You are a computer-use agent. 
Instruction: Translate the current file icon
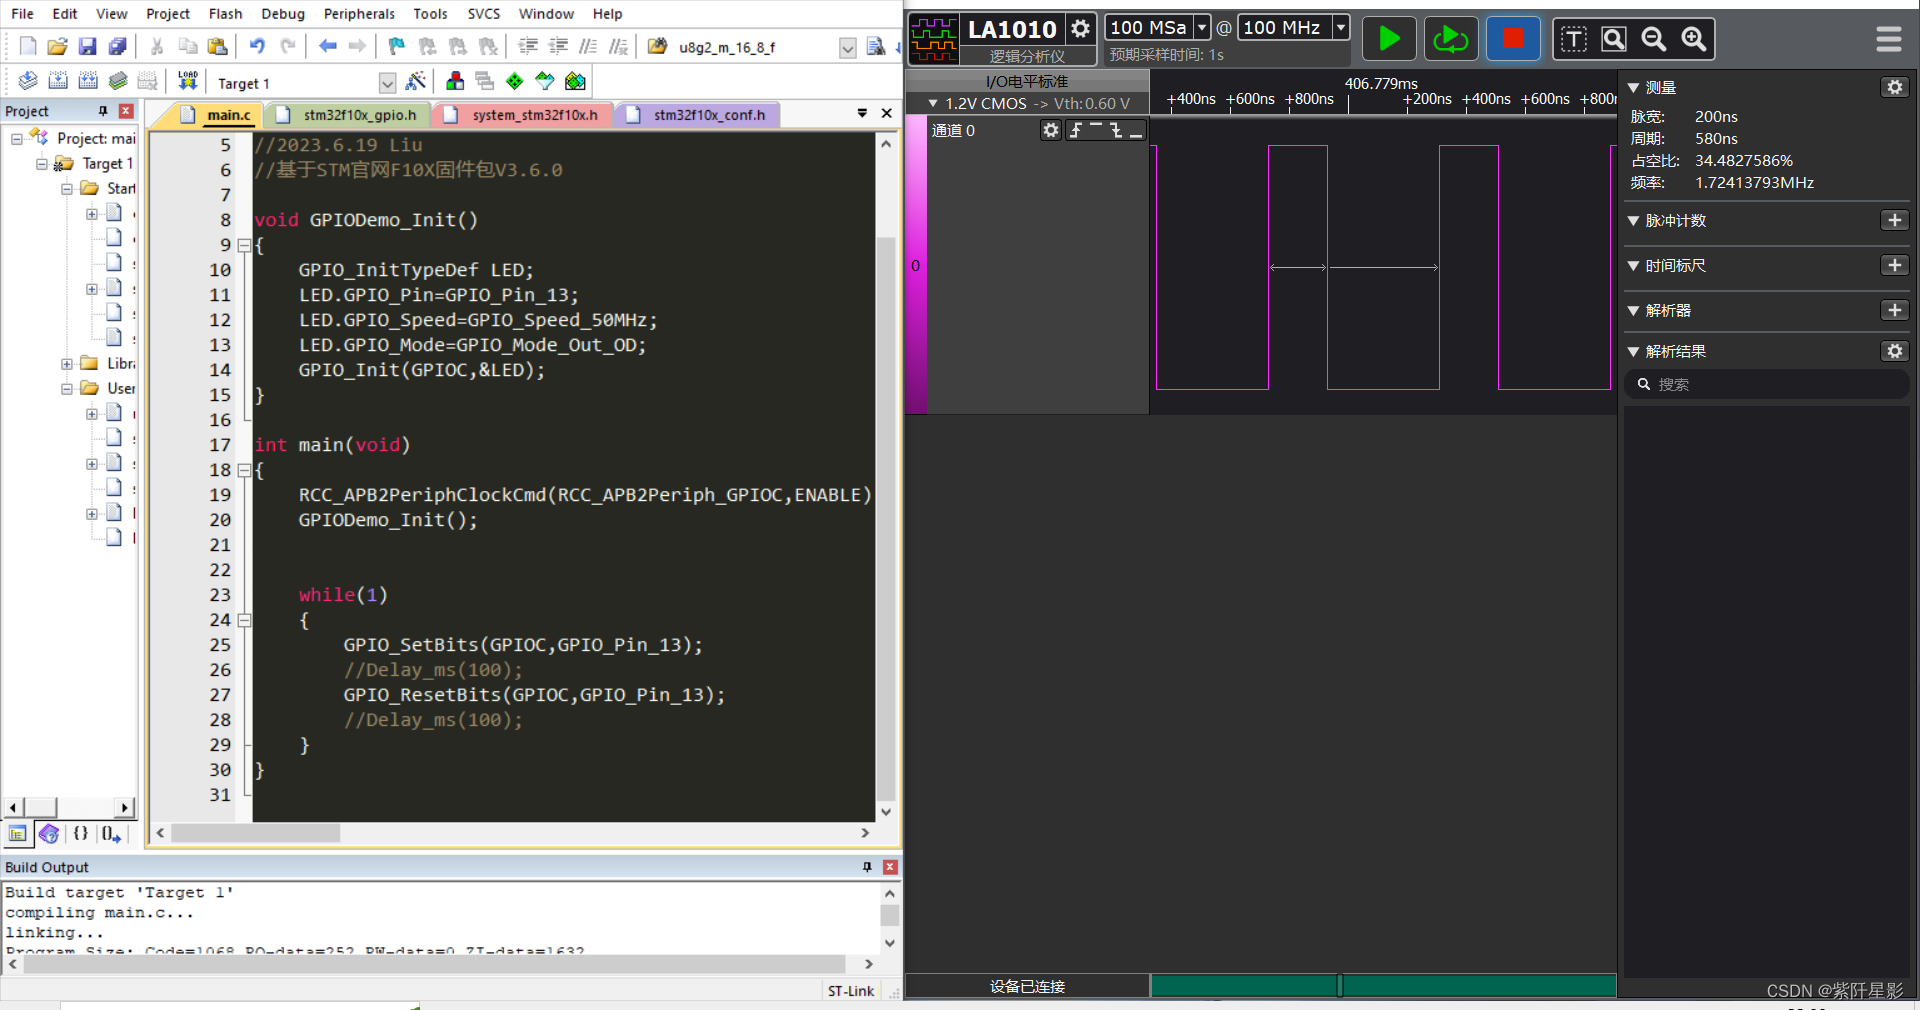tap(28, 81)
